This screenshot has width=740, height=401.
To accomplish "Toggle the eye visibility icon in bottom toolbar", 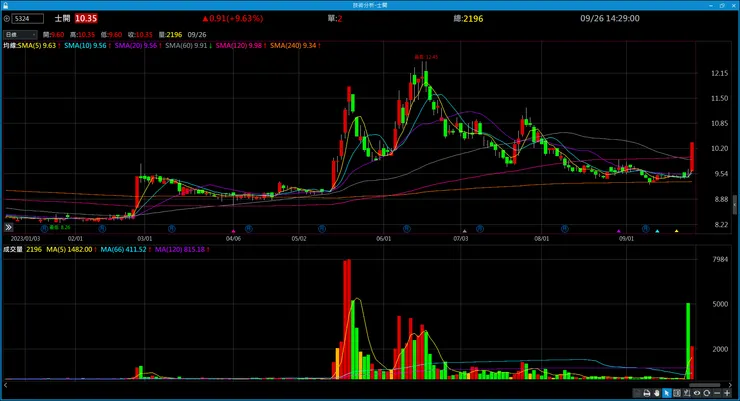I will tap(697, 393).
